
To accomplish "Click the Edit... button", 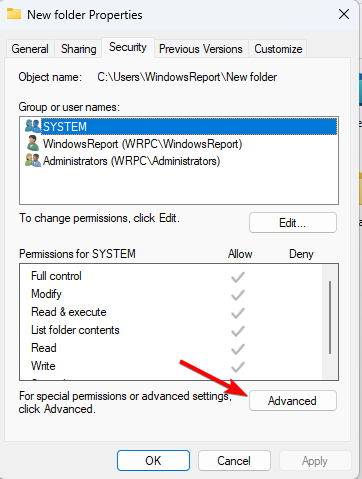I will pyautogui.click(x=293, y=222).
